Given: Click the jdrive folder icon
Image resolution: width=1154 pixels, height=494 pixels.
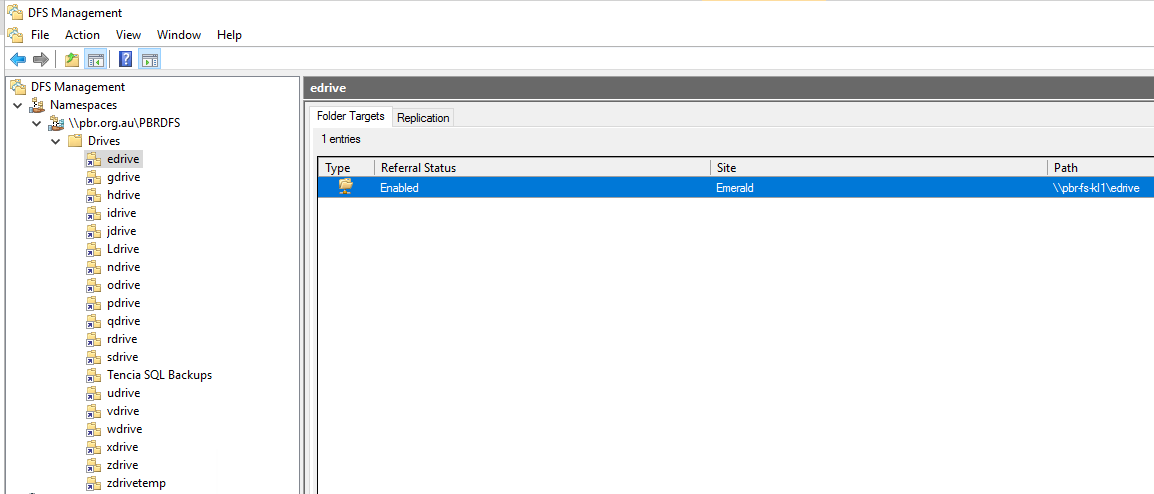Looking at the screenshot, I should pos(93,231).
